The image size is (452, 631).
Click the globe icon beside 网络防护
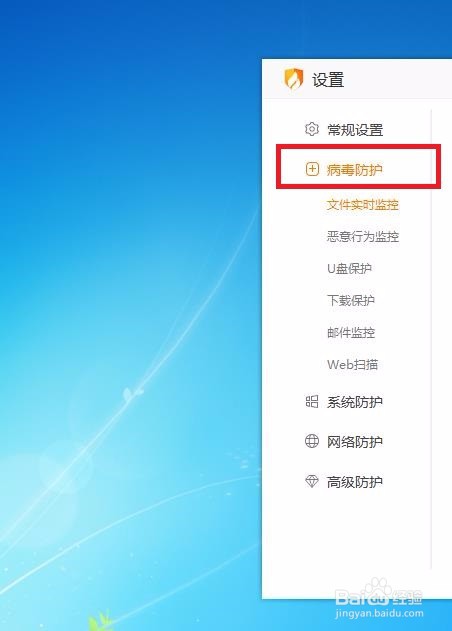(x=312, y=441)
